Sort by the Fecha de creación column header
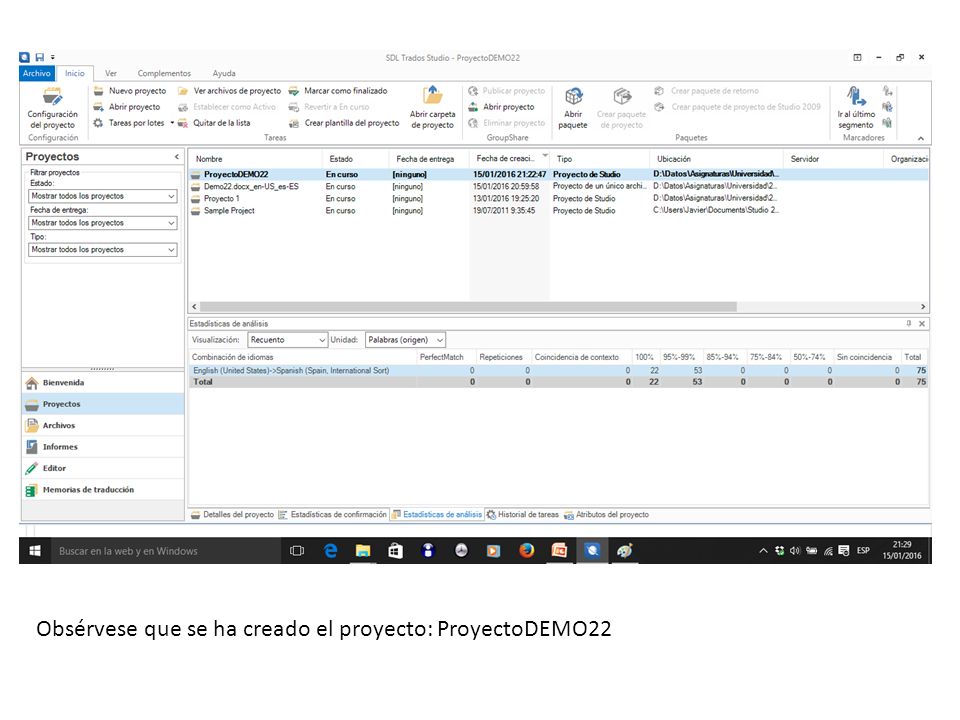Screen dimensions: 960x720 pos(509,159)
